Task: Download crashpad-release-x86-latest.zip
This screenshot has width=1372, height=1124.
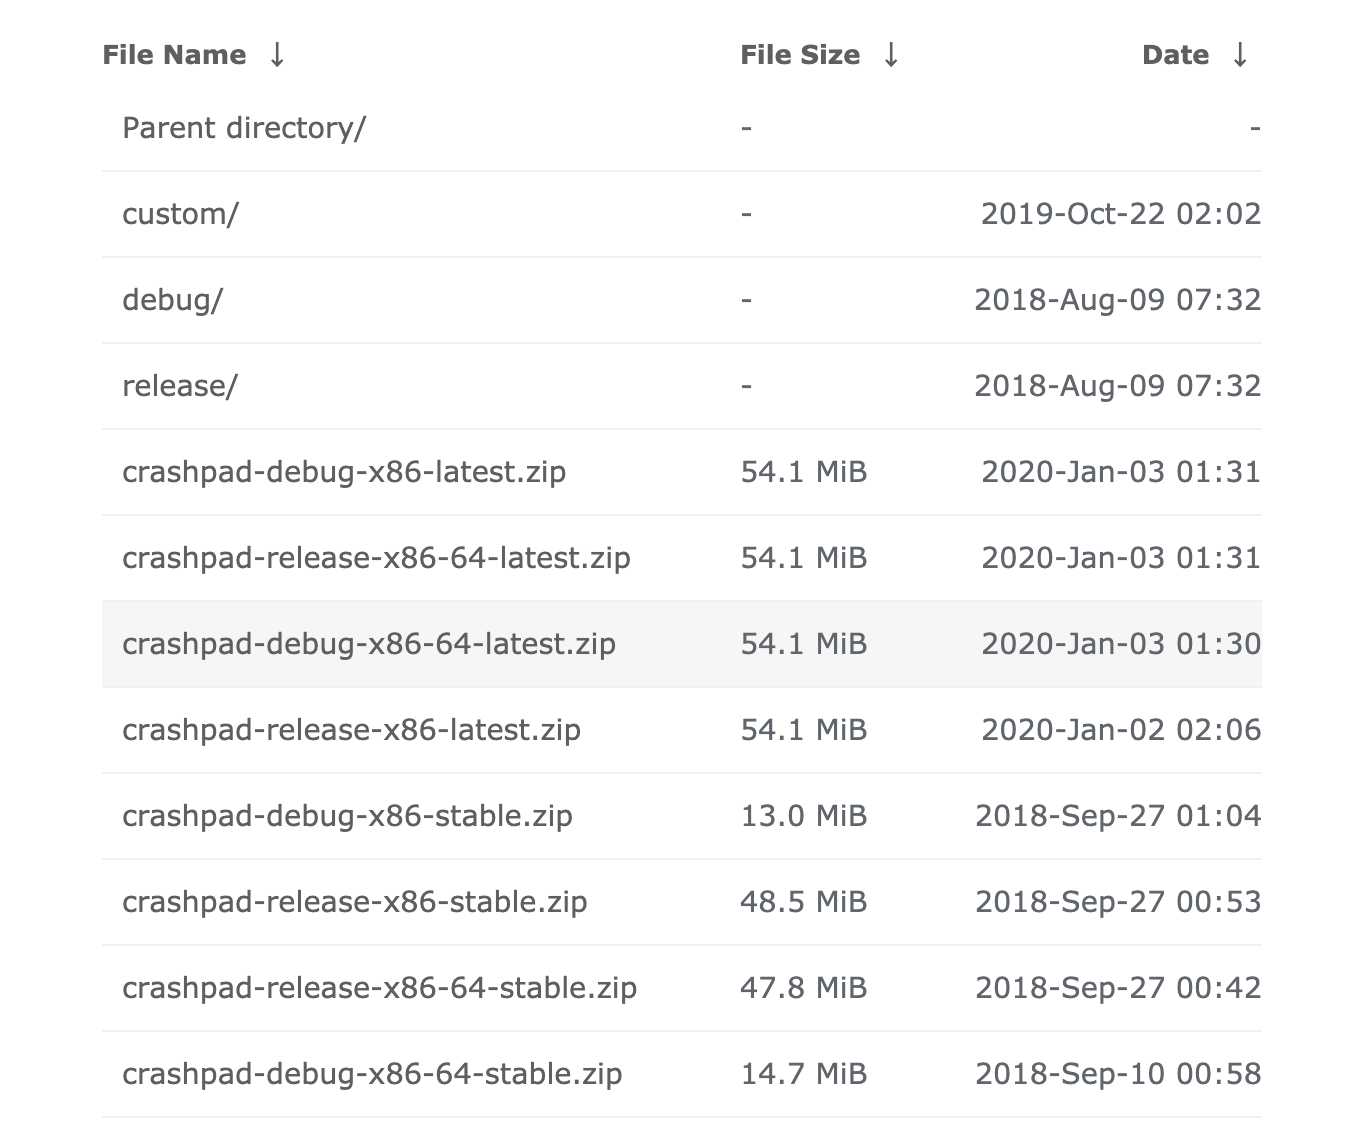Action: (x=351, y=730)
